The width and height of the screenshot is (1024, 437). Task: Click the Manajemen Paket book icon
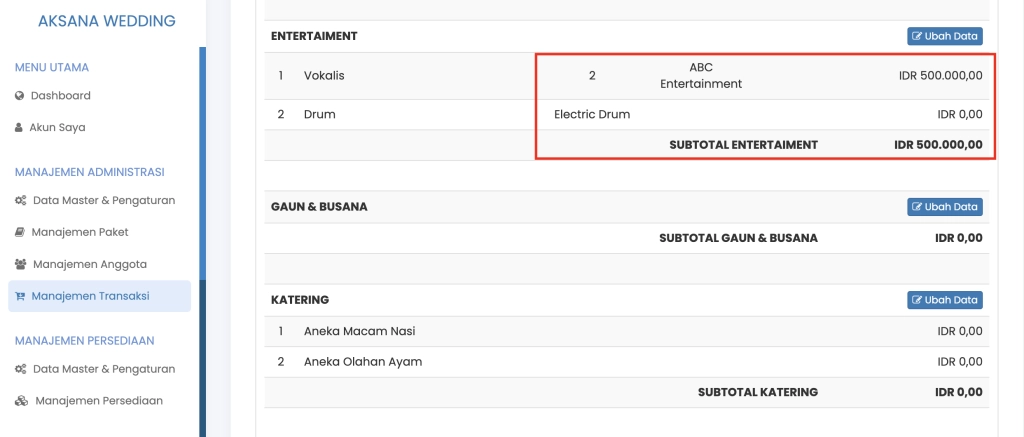(20, 232)
